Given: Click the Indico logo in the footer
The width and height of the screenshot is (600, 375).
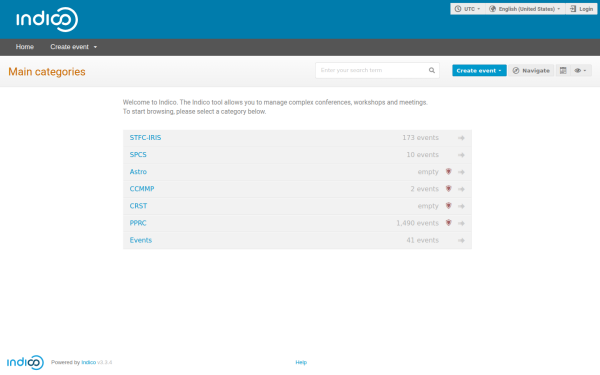Looking at the screenshot, I should click(25, 362).
